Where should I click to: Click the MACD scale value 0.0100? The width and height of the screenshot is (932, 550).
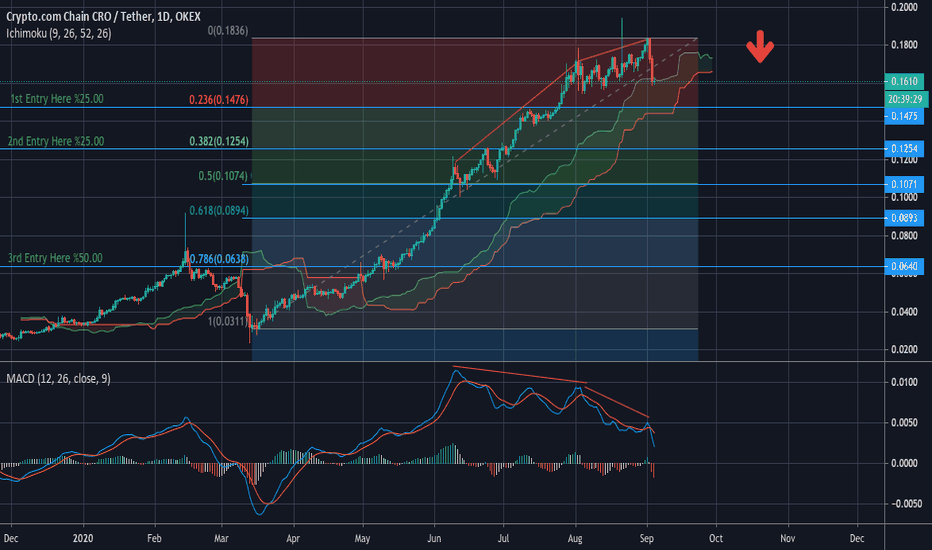tap(904, 382)
